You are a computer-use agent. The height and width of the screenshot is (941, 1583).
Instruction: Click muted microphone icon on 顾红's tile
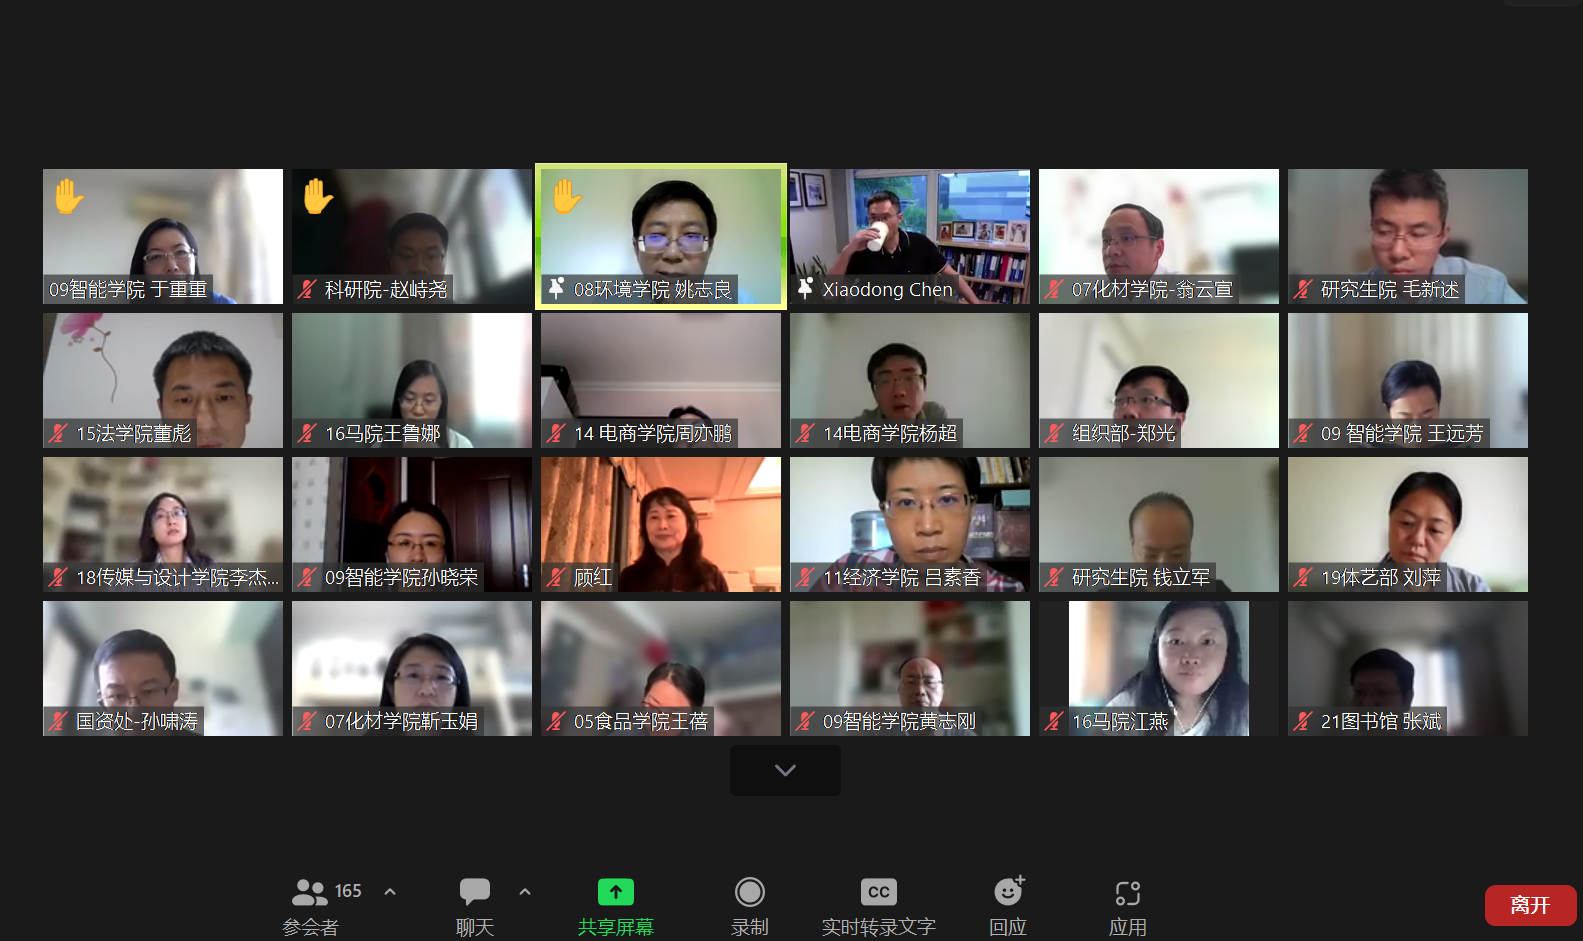pos(556,577)
